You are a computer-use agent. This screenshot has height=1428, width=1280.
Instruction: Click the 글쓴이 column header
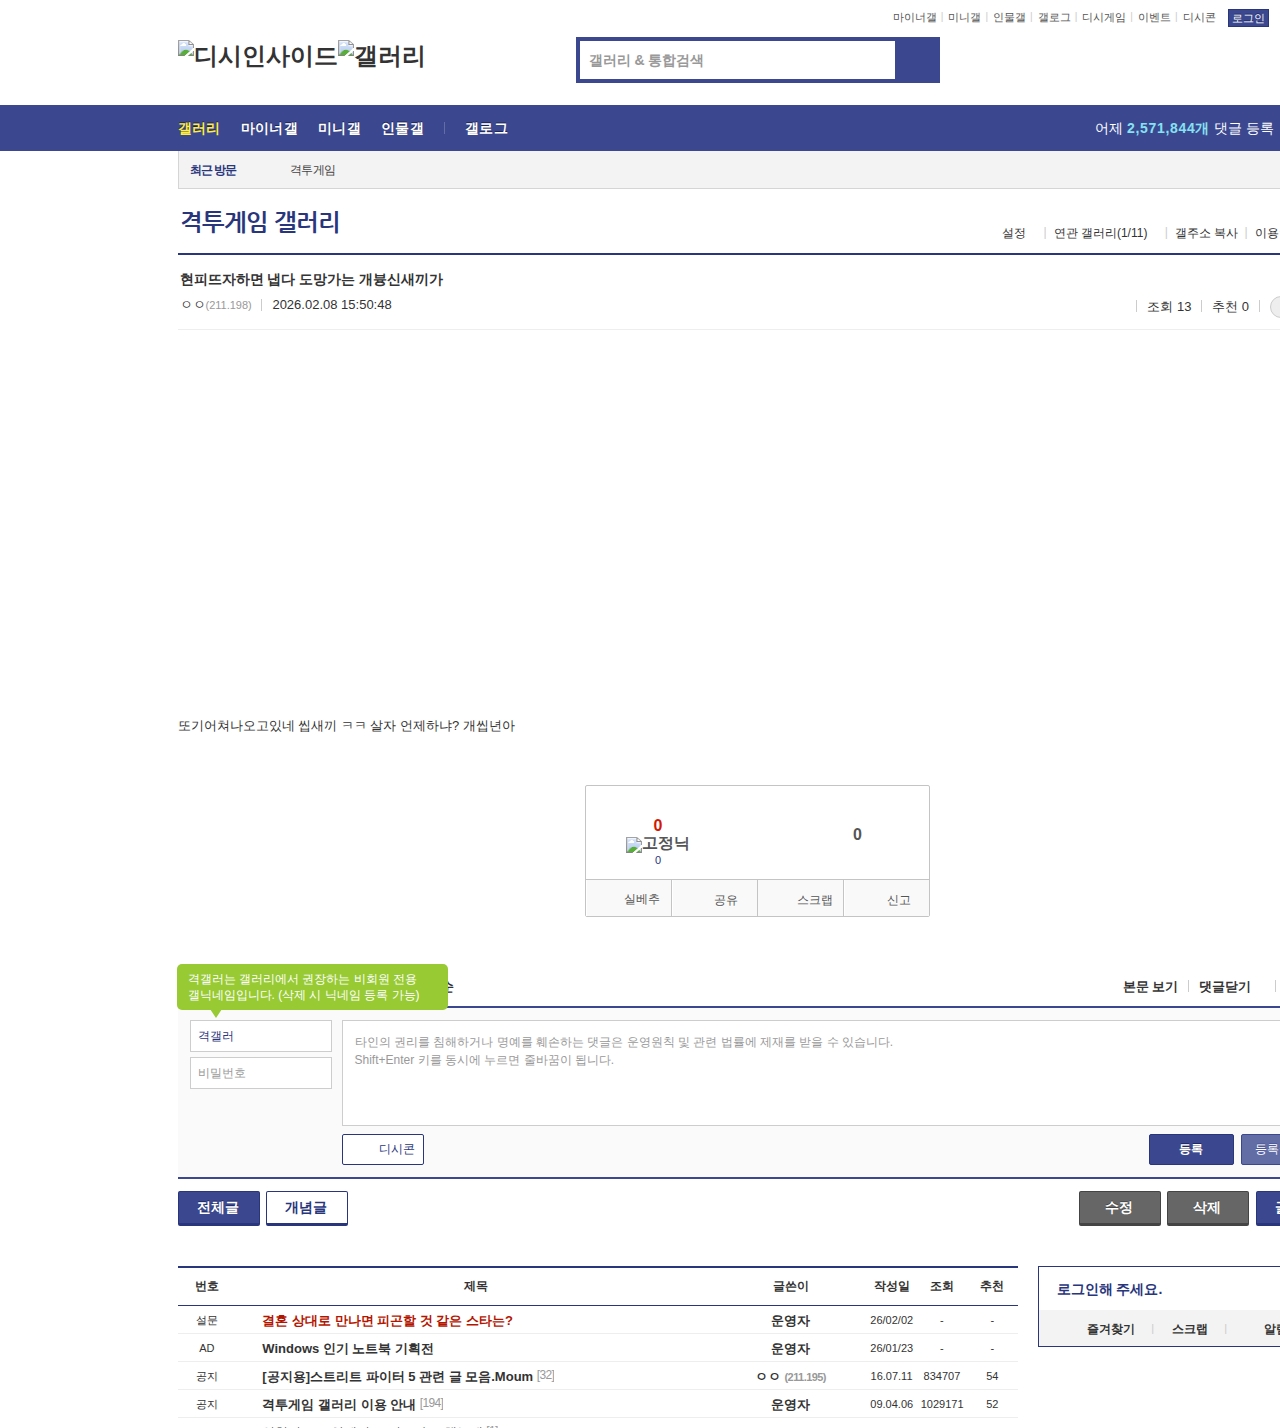coord(791,1287)
